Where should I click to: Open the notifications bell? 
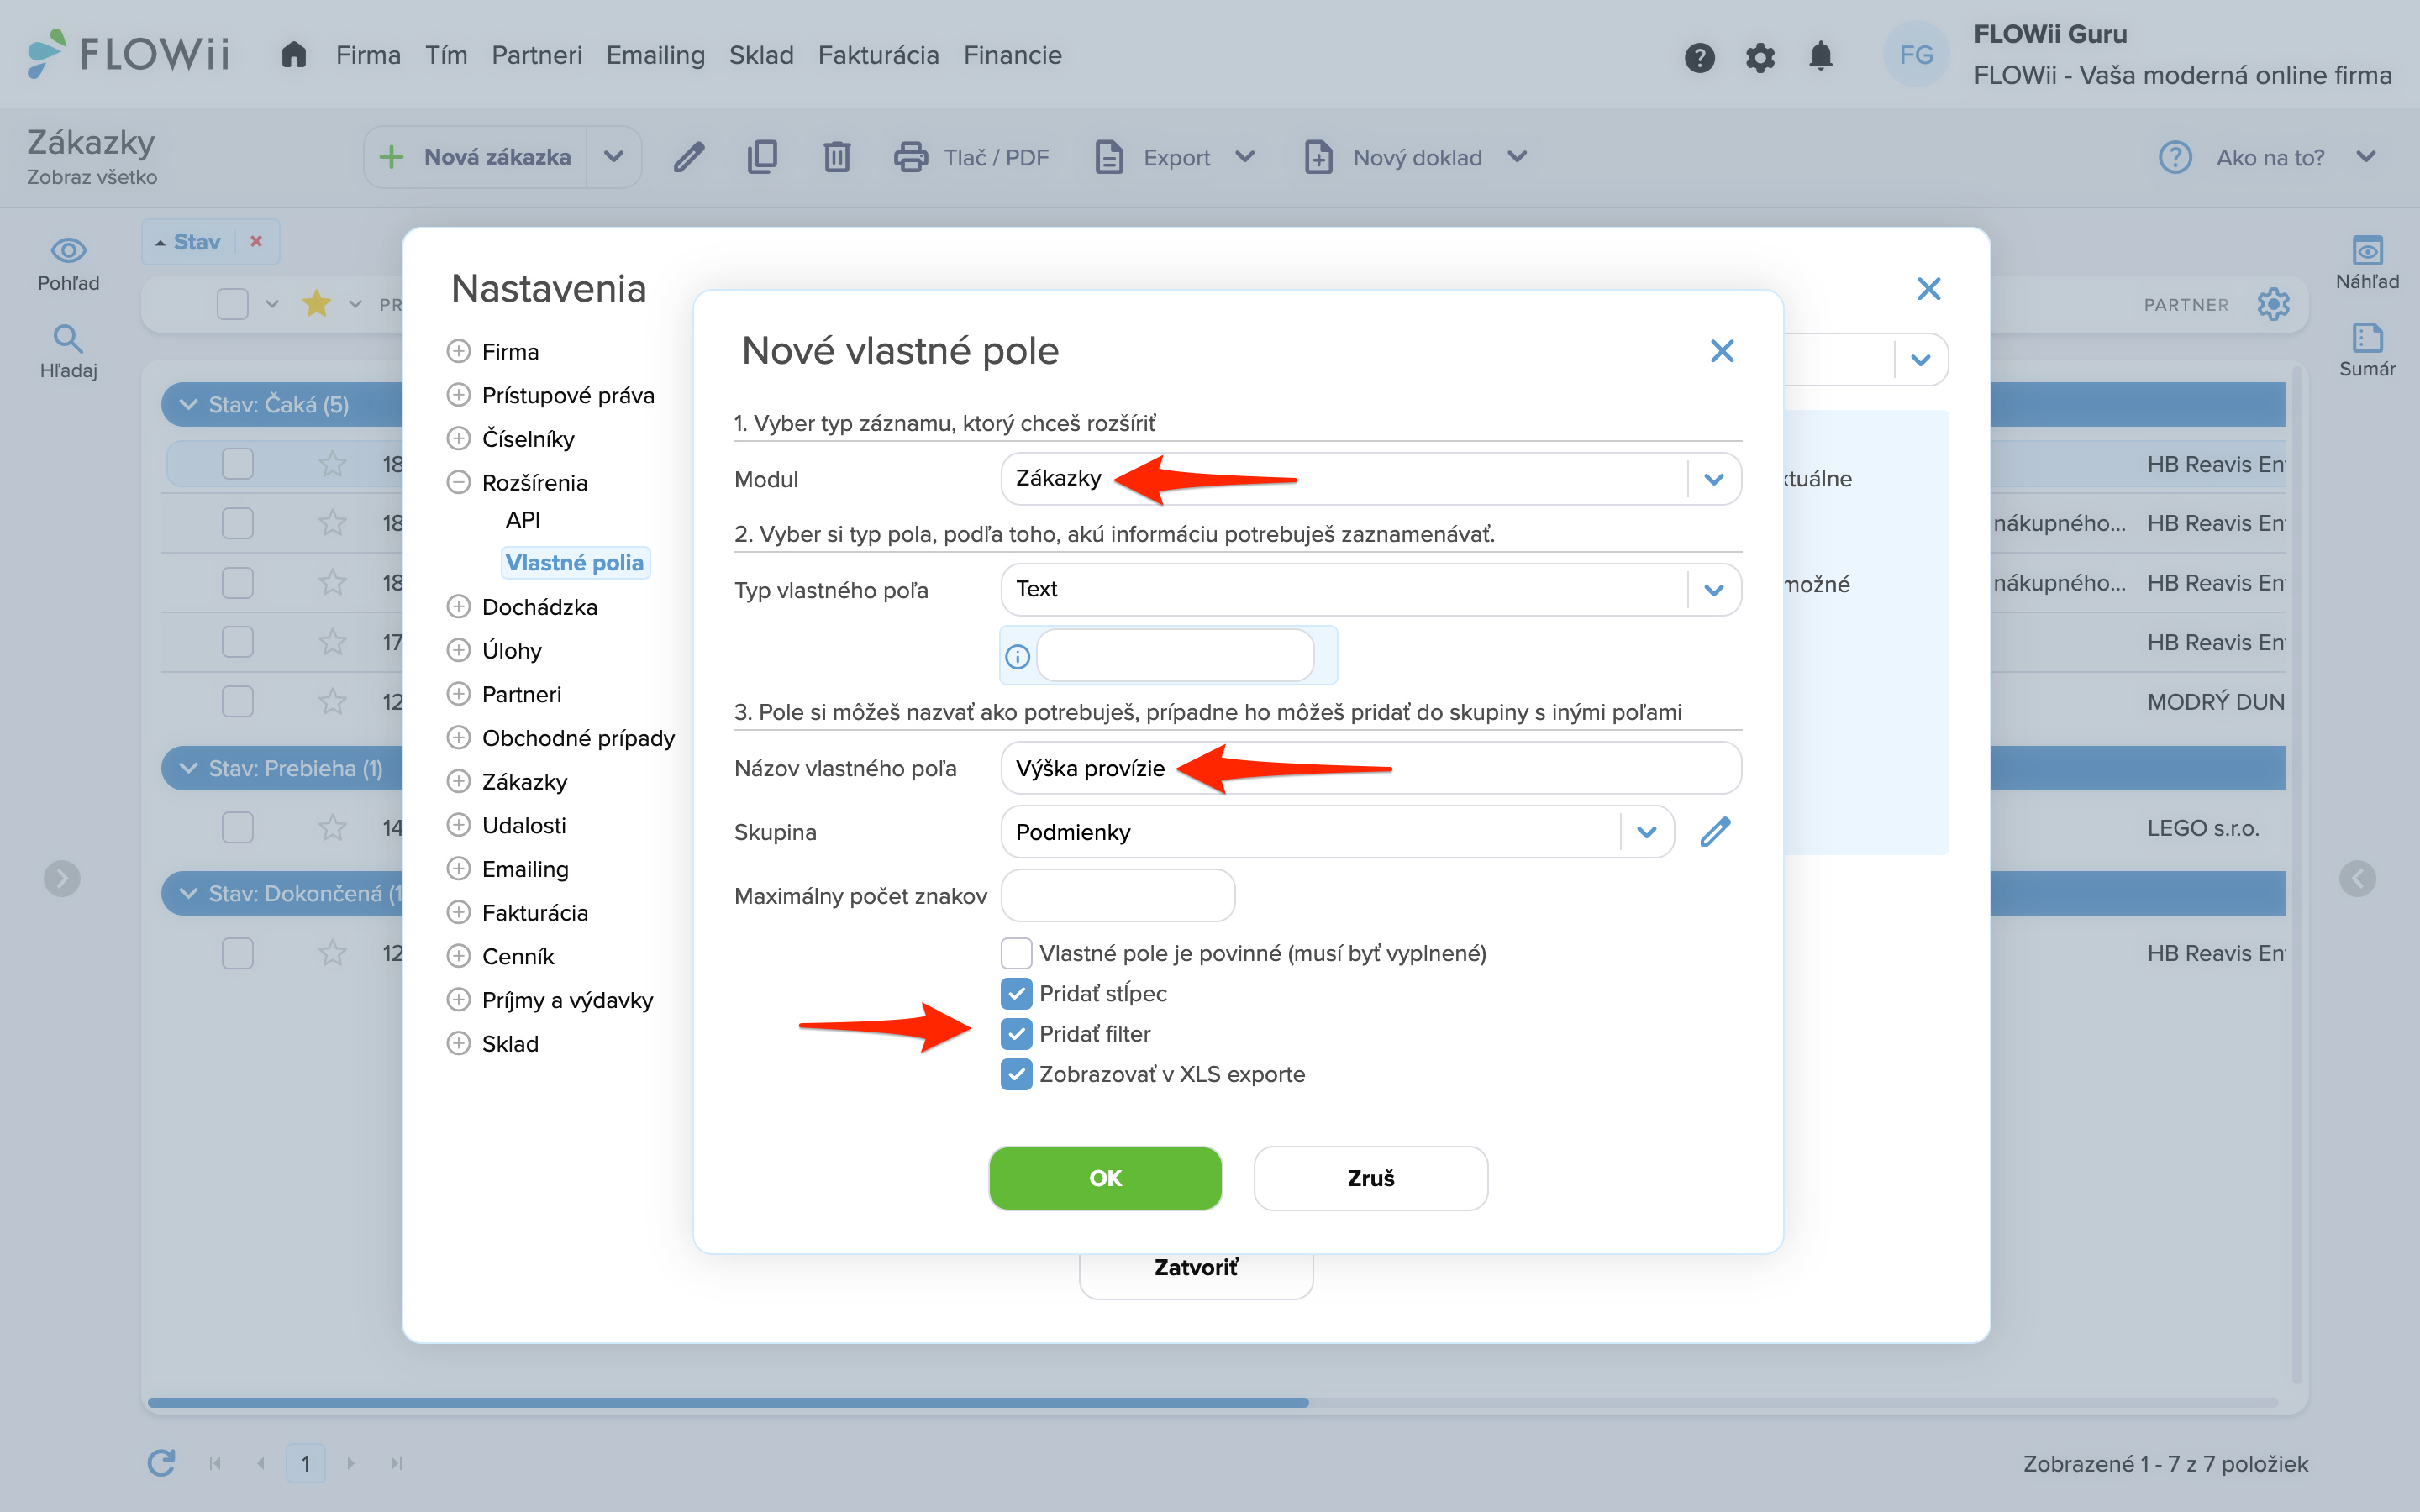tap(1821, 56)
